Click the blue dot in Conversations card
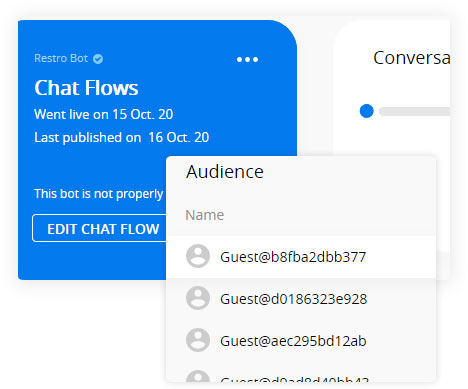 click(x=367, y=111)
